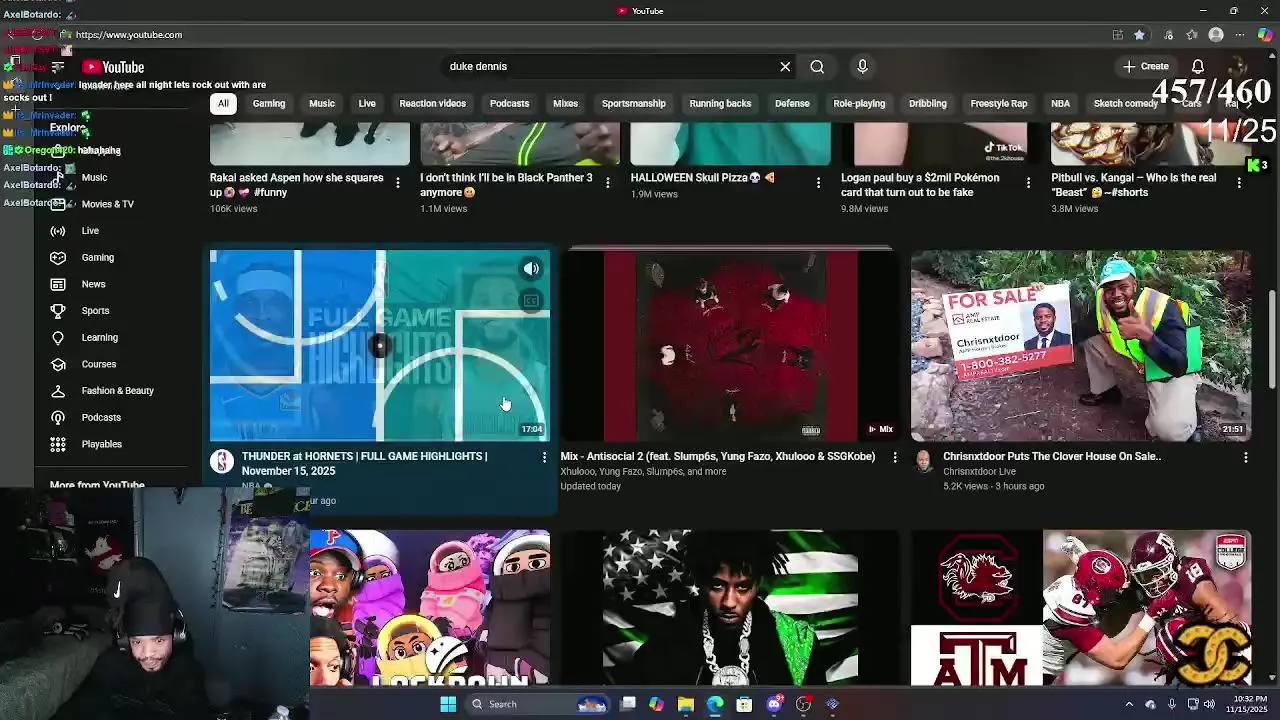Open the NBA channel avatar
Screen dimensions: 1280x720
[x=222, y=461]
